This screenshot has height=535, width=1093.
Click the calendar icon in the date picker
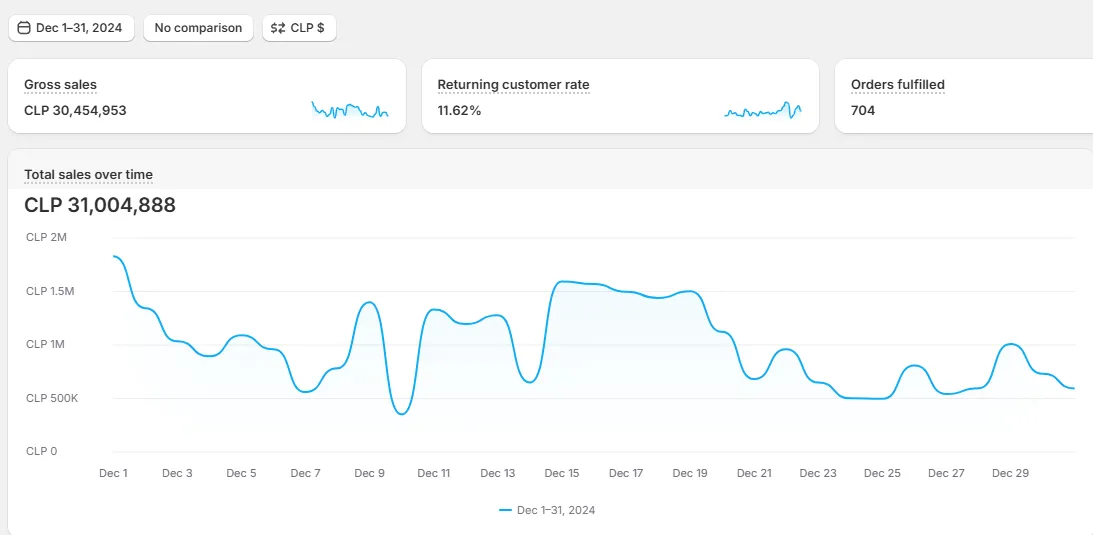24,28
